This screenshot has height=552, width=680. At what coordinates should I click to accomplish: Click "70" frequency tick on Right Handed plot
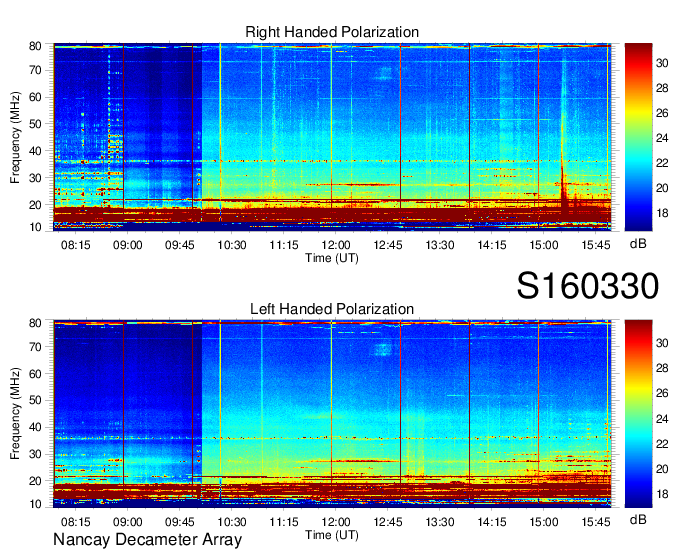[x=36, y=70]
